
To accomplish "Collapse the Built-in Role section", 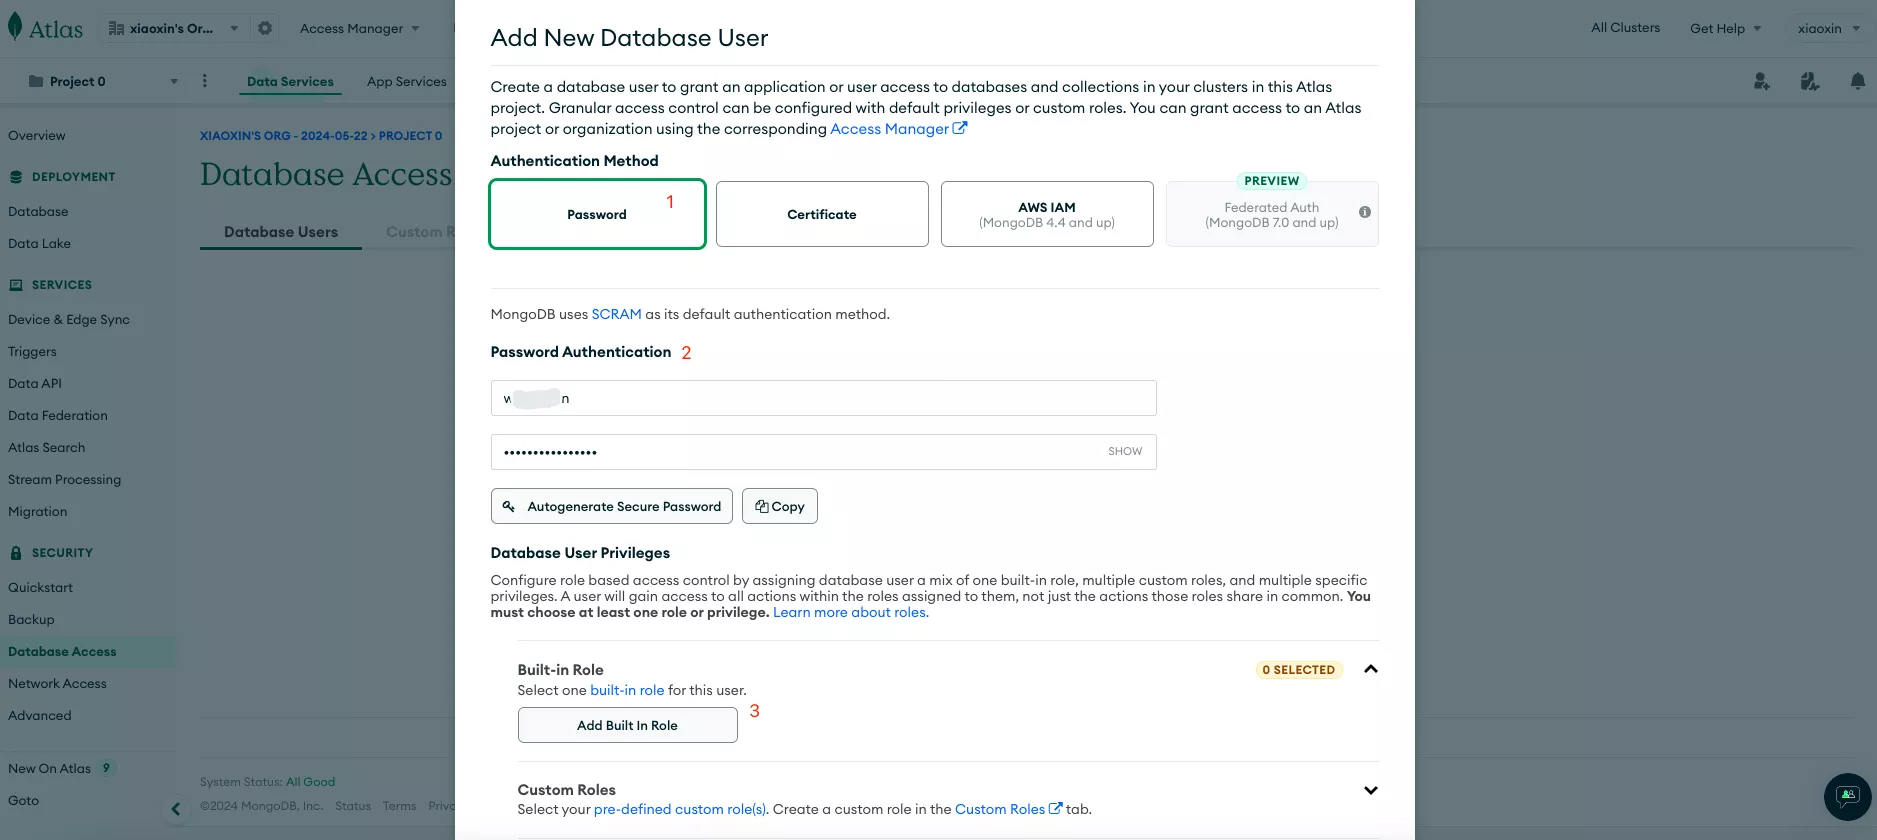I will point(1371,669).
